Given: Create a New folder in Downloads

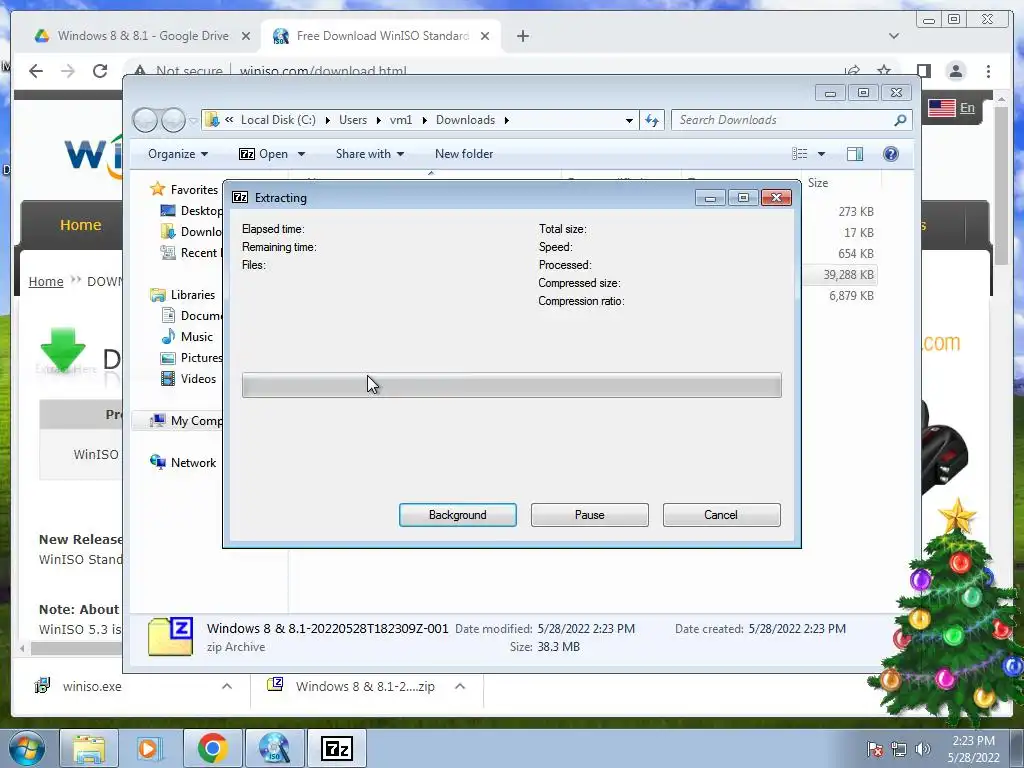Looking at the screenshot, I should pyautogui.click(x=464, y=154).
